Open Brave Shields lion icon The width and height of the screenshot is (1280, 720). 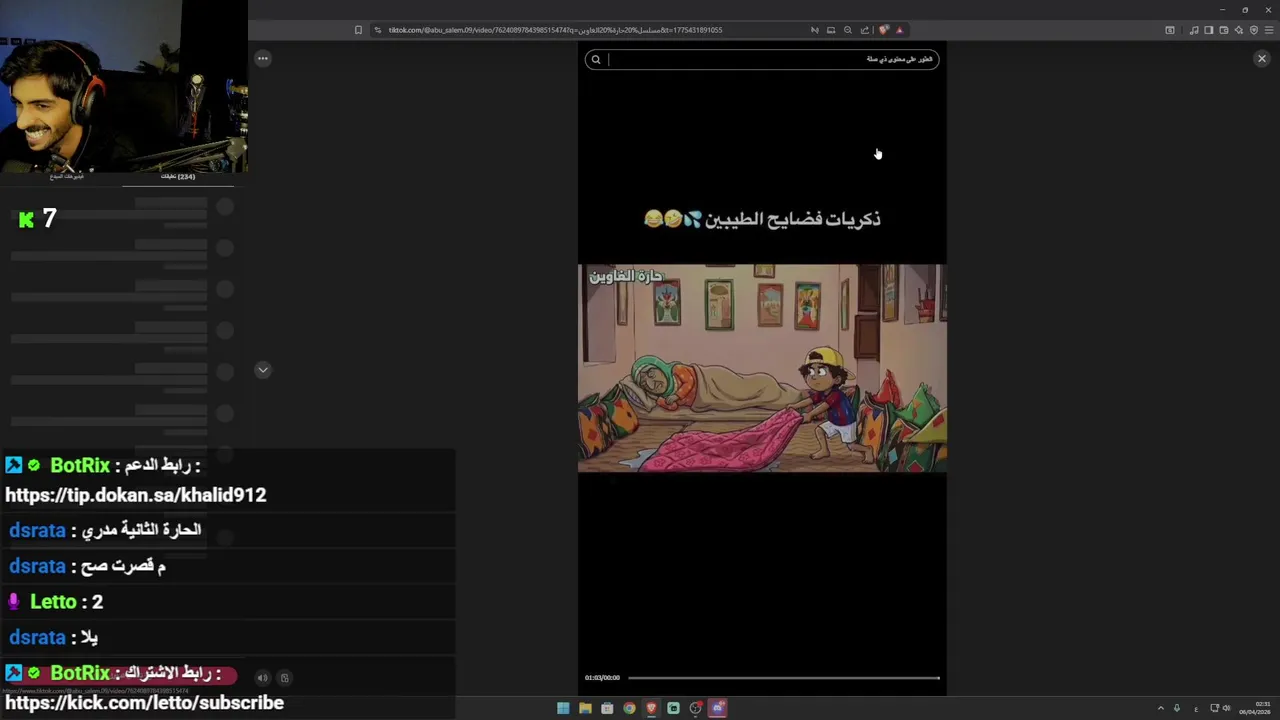click(883, 30)
